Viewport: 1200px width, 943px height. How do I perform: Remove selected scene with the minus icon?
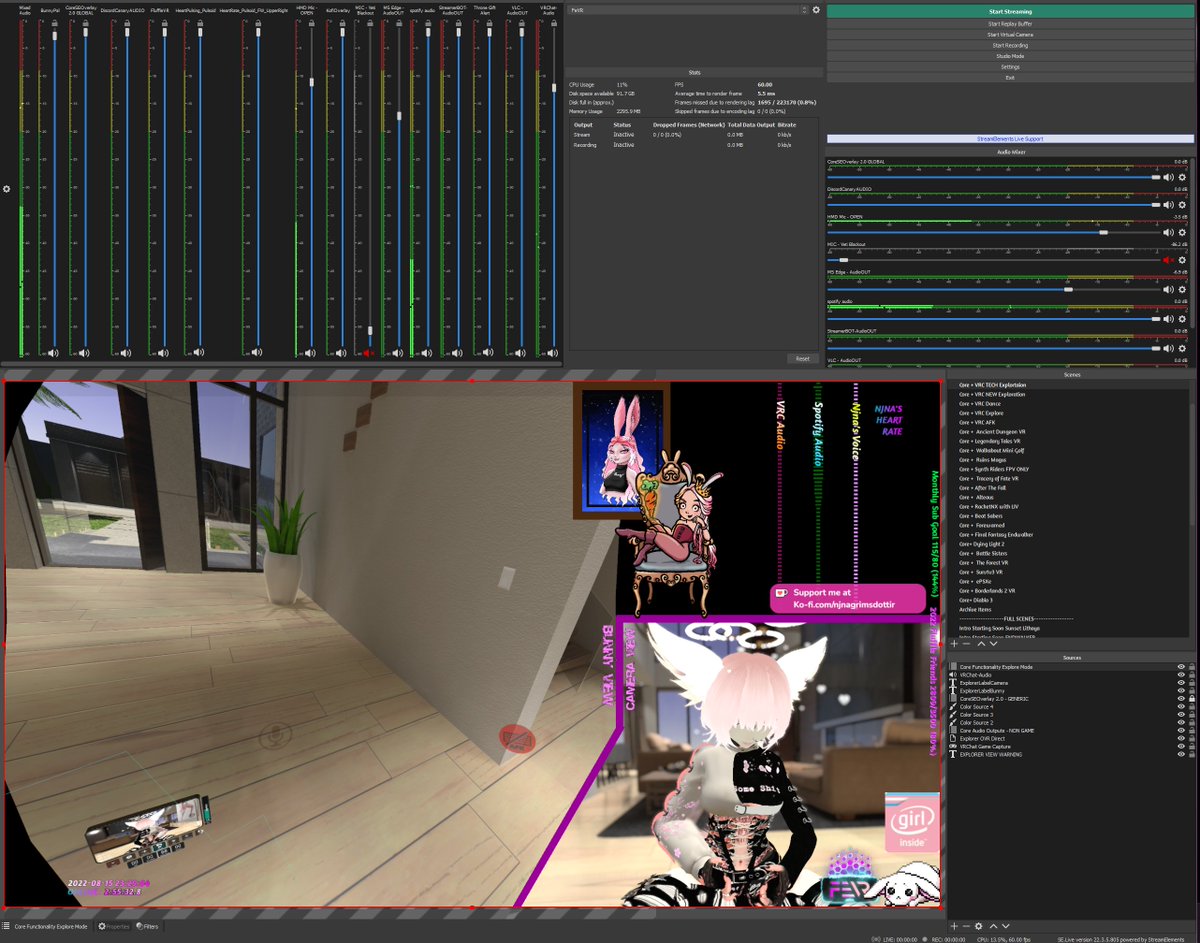[966, 643]
